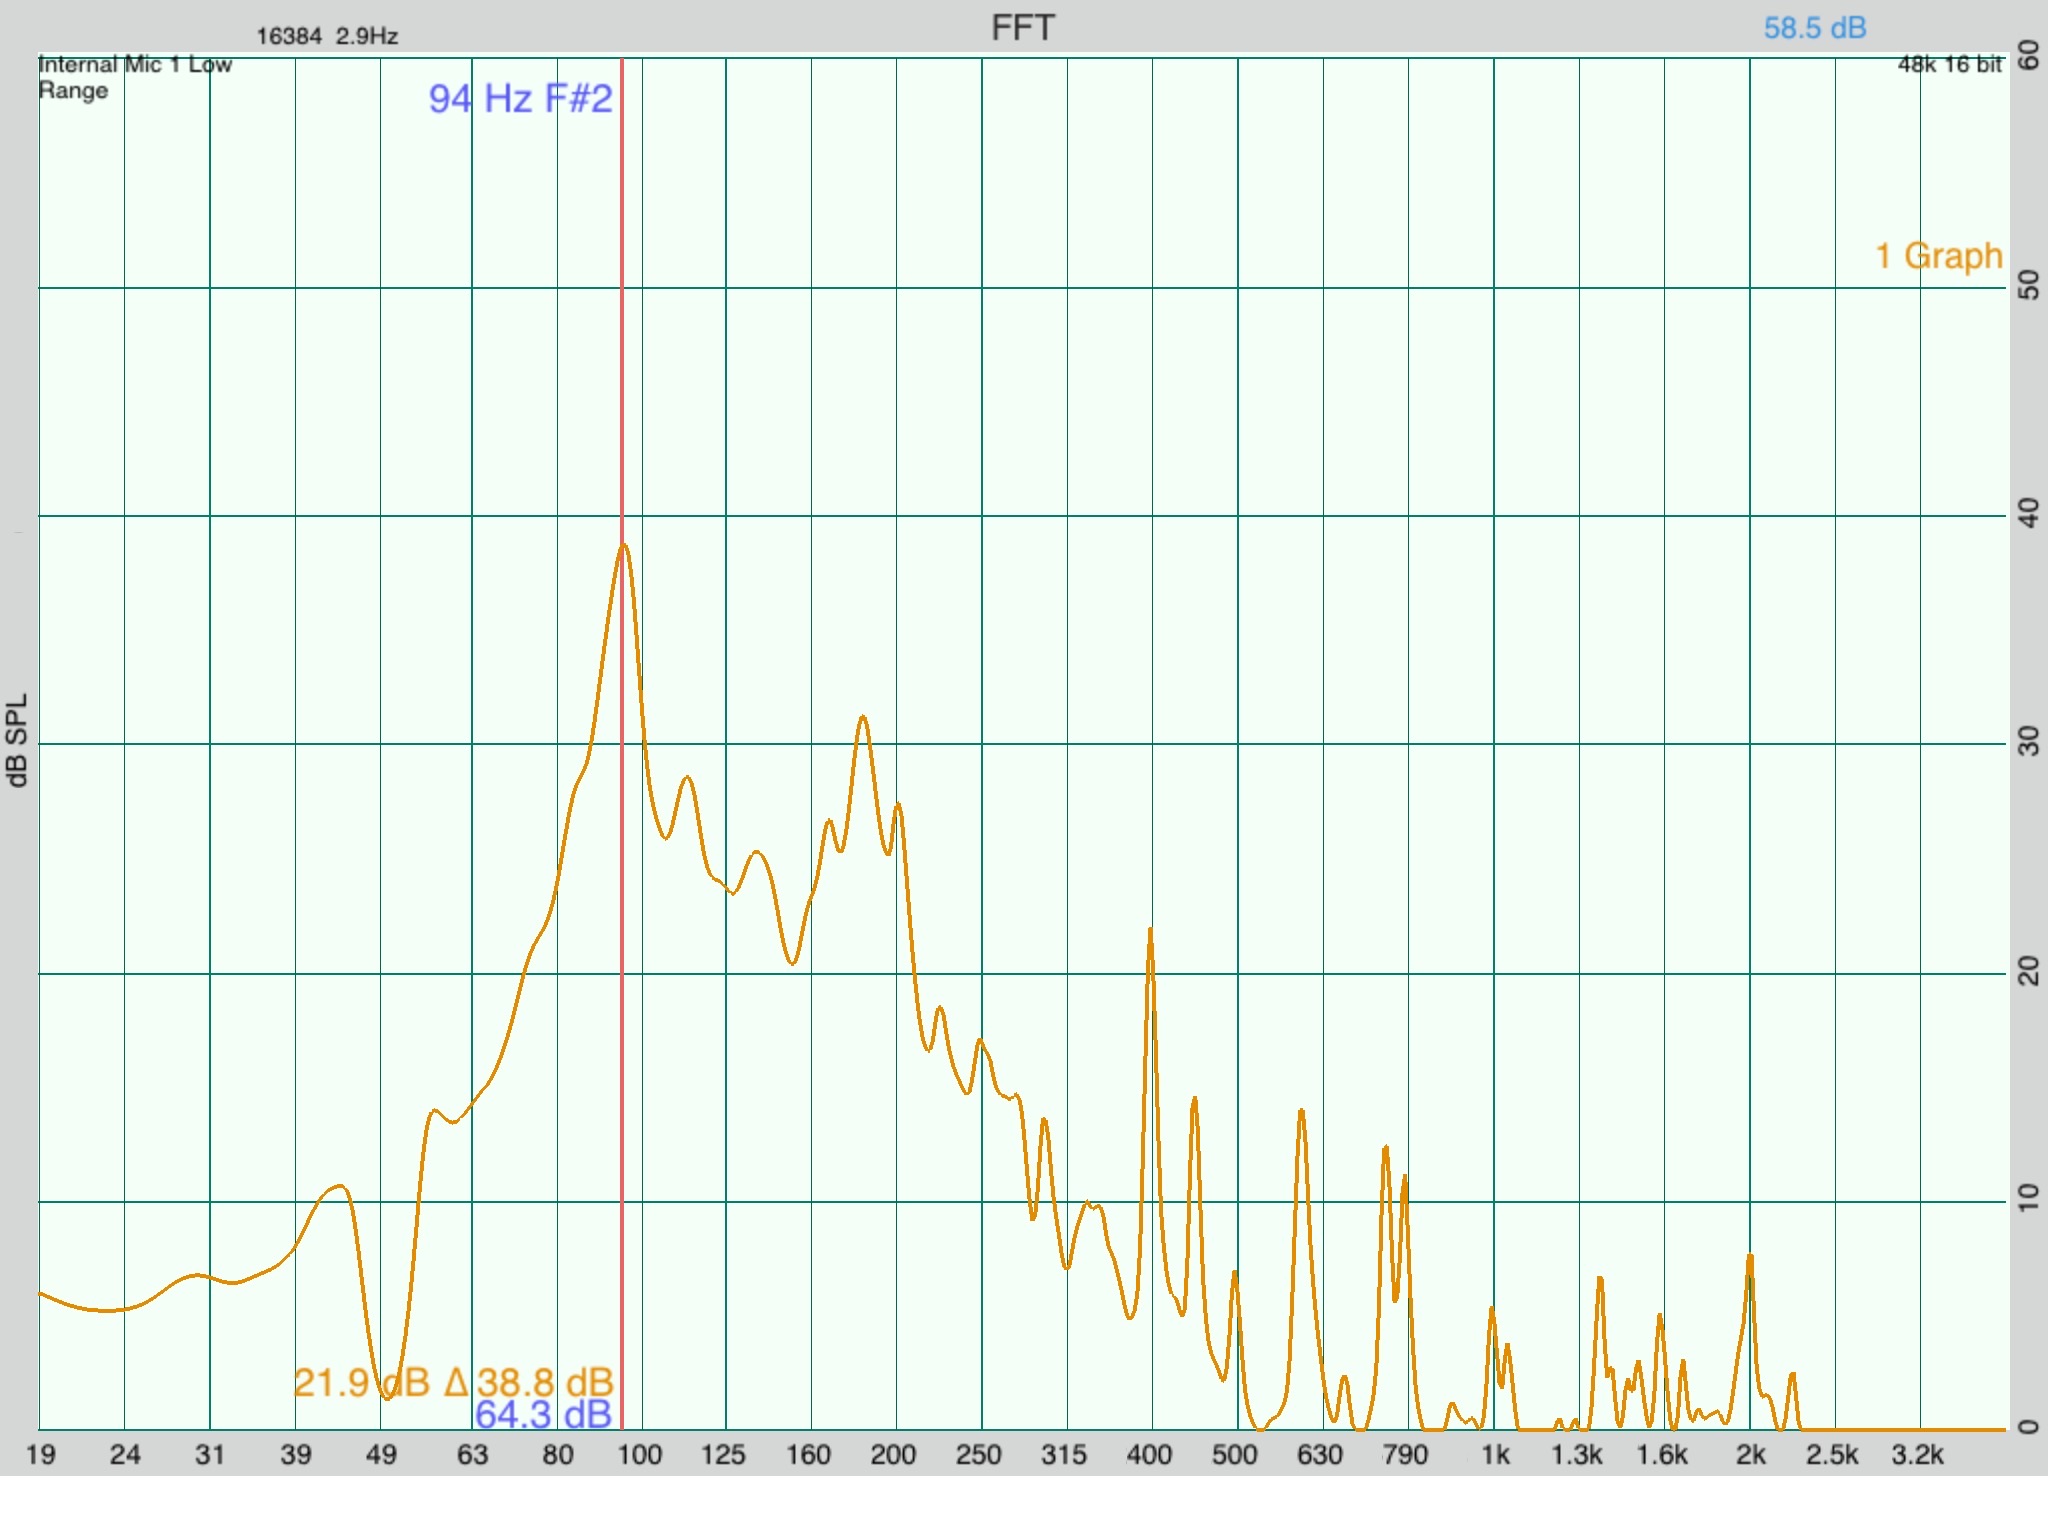Tap the 58.5 dB level readout
2048x1536 pixels.
[x=1814, y=28]
